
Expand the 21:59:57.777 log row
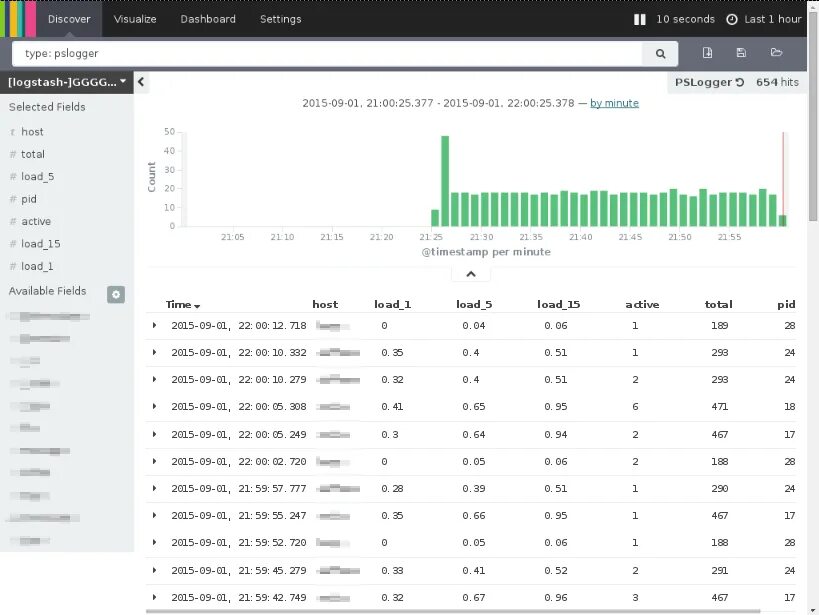point(154,489)
